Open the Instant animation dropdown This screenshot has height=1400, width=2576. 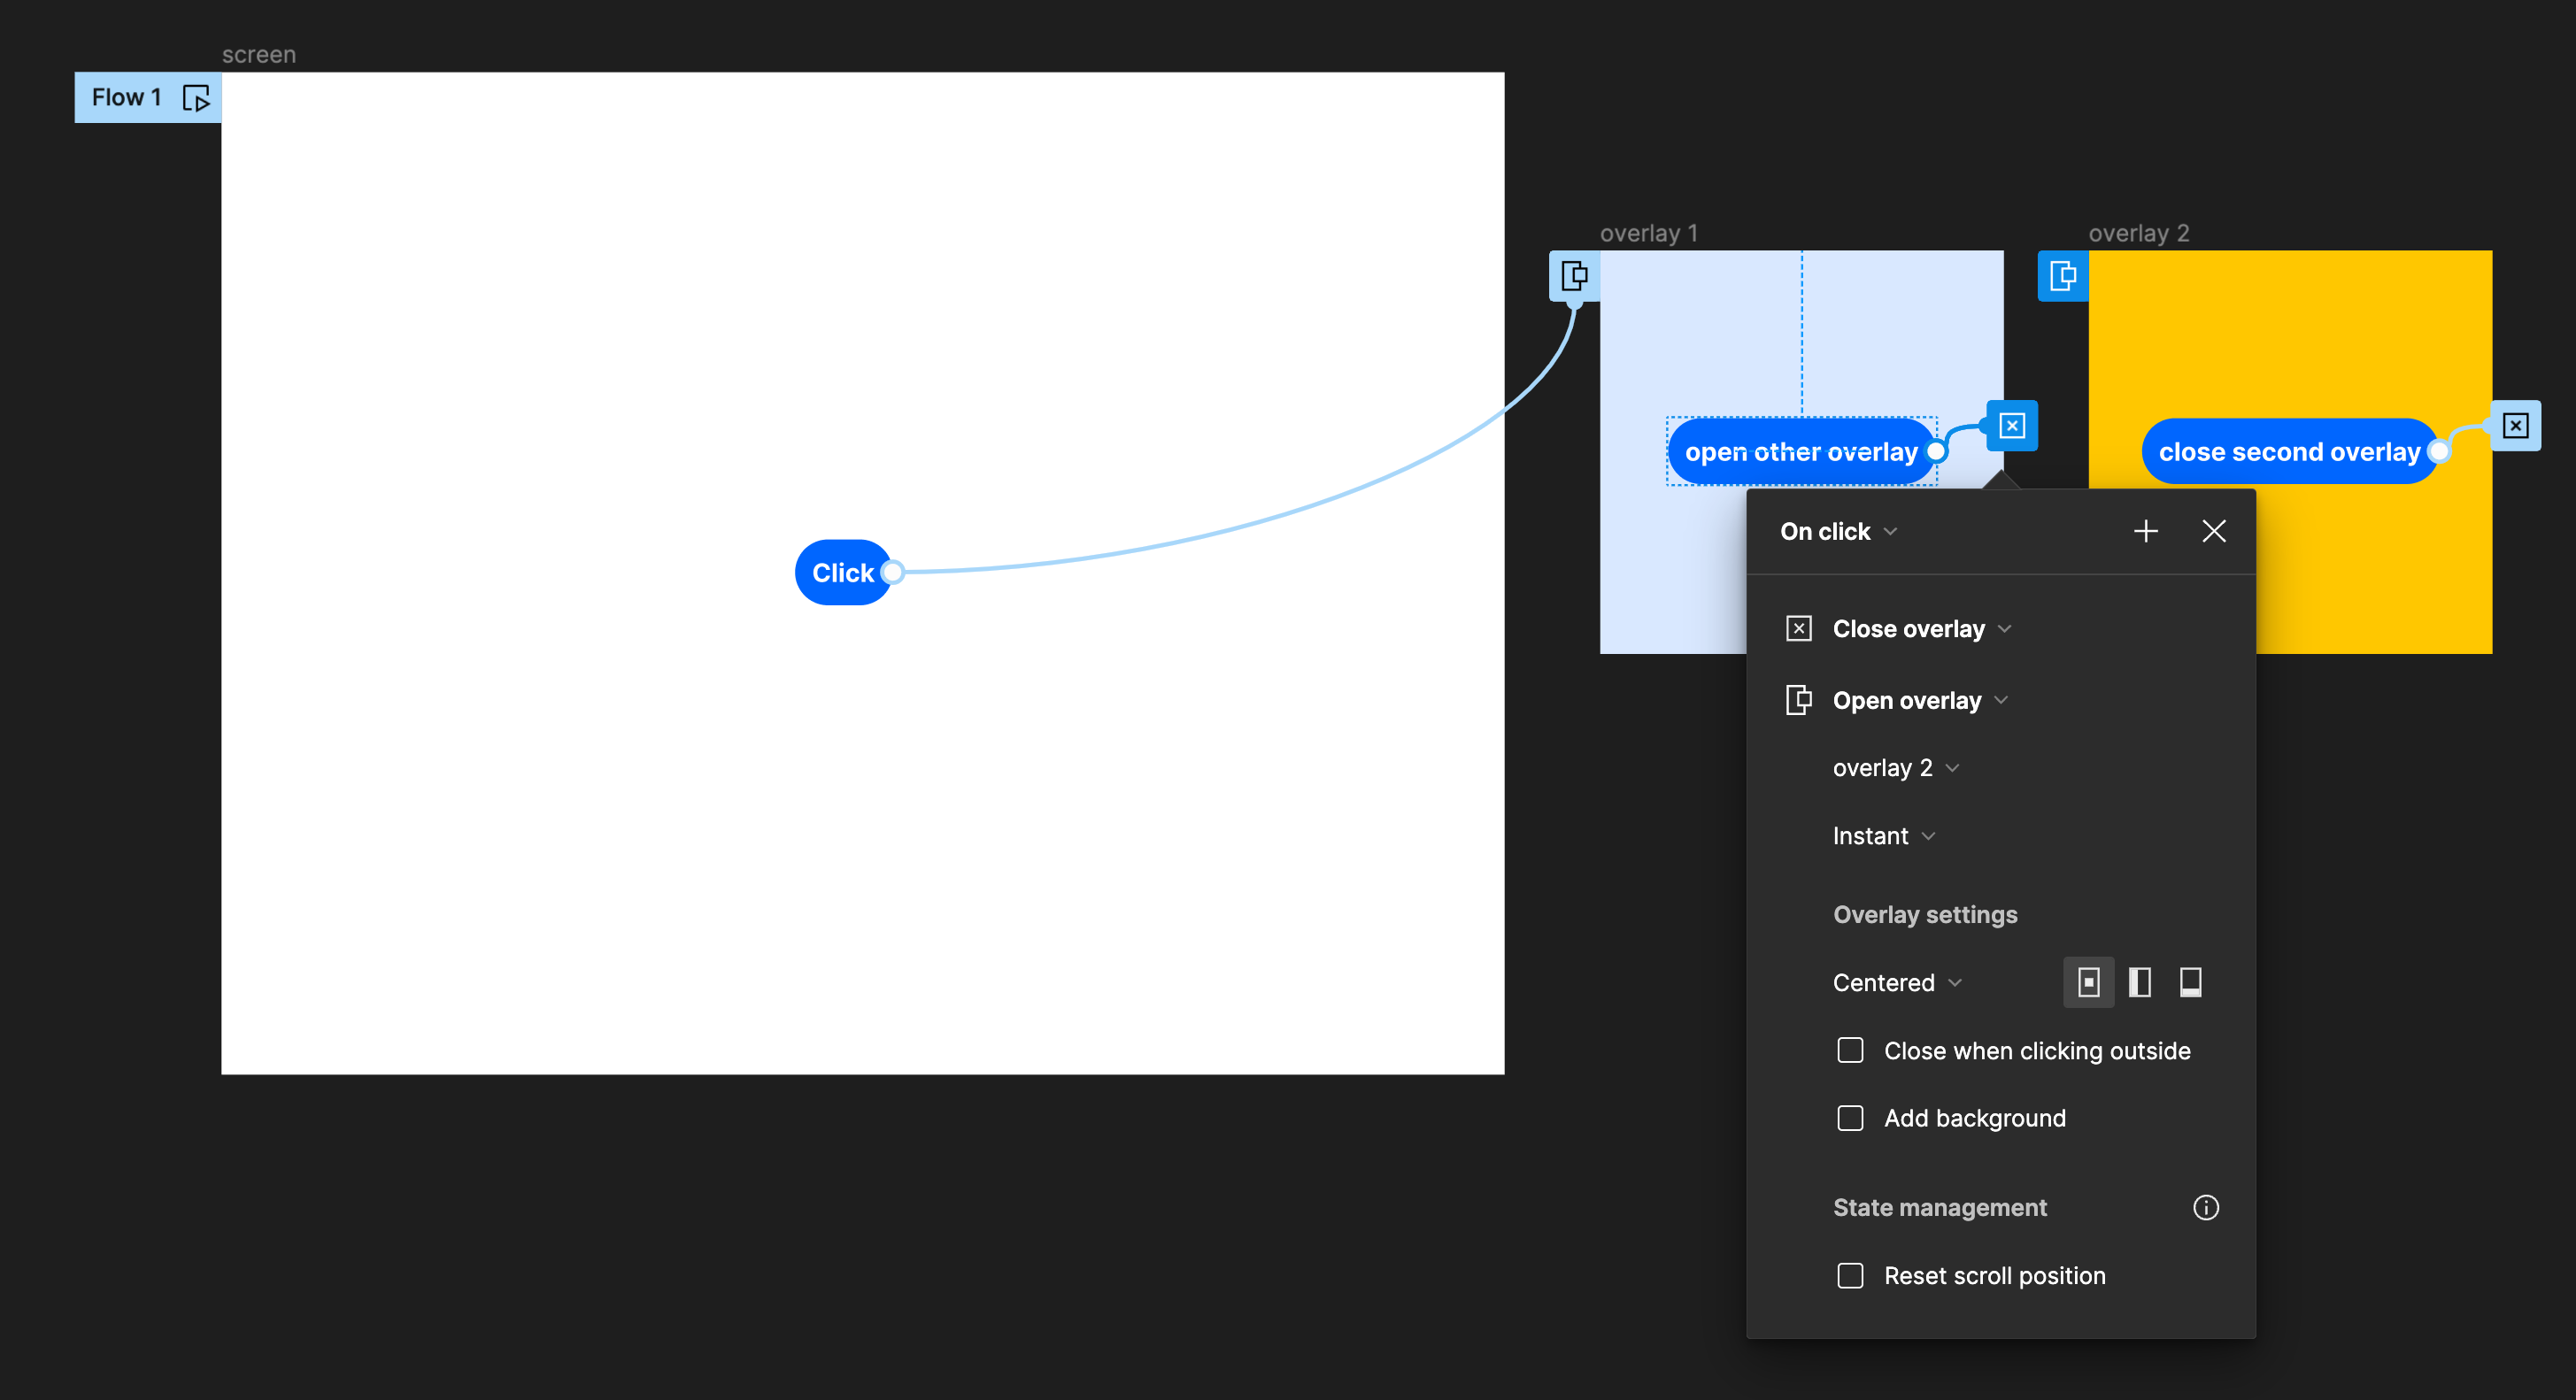coord(1884,836)
